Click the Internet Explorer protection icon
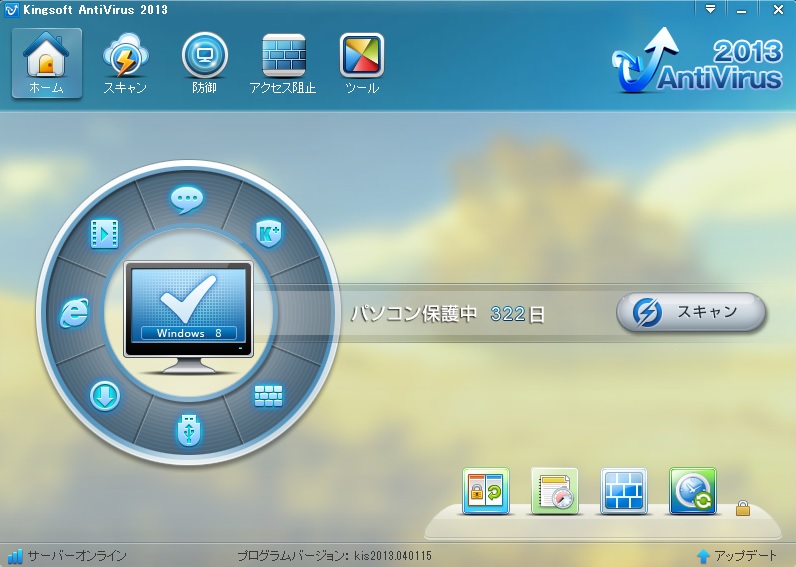Image resolution: width=796 pixels, height=567 pixels. (75, 312)
